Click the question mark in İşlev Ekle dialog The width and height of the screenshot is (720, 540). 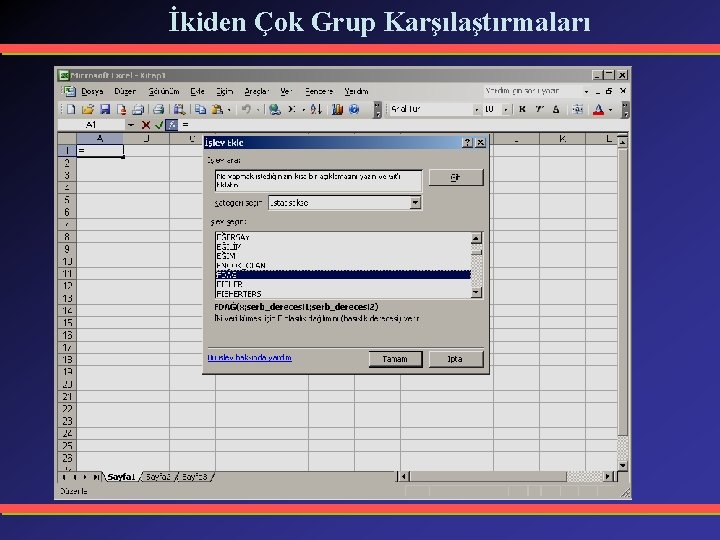click(x=467, y=143)
